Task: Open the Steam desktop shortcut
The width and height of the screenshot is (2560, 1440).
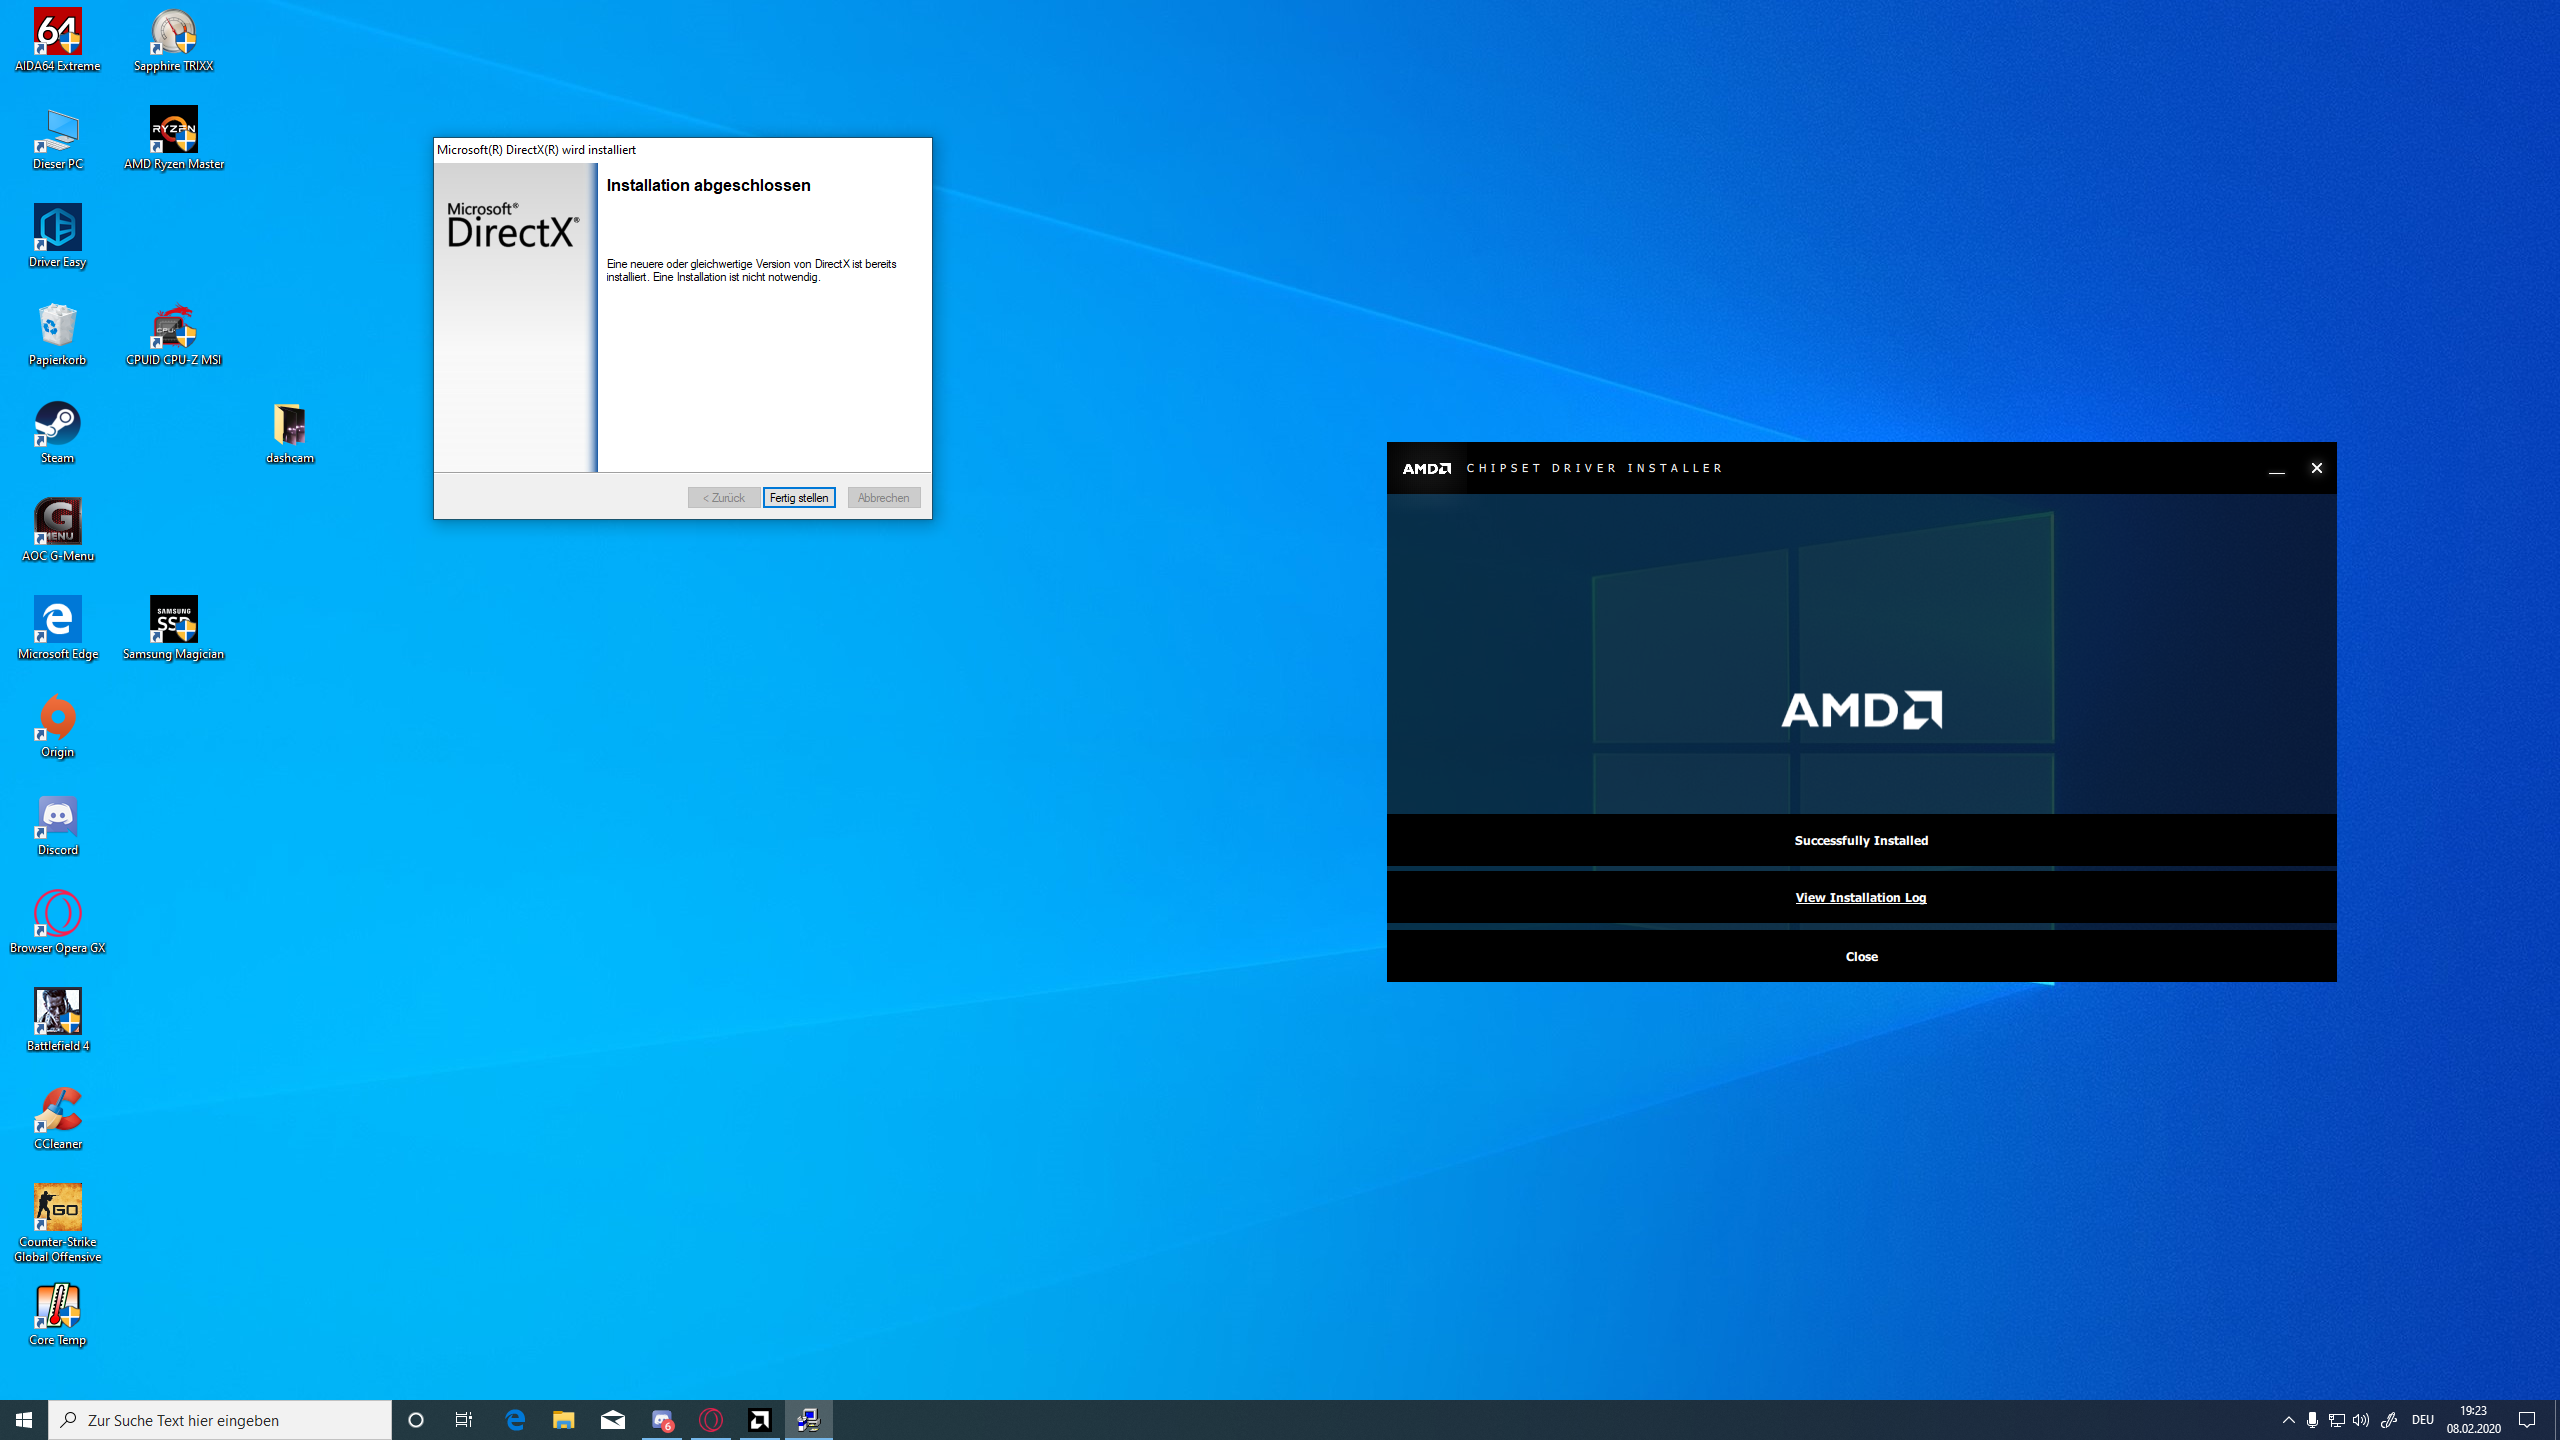Action: pyautogui.click(x=57, y=425)
